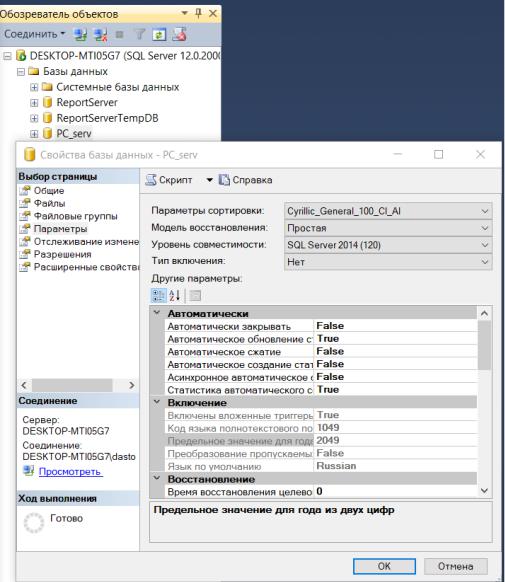The image size is (505, 582).
Task: Click the property grid scroll up arrow
Action: click(x=485, y=314)
